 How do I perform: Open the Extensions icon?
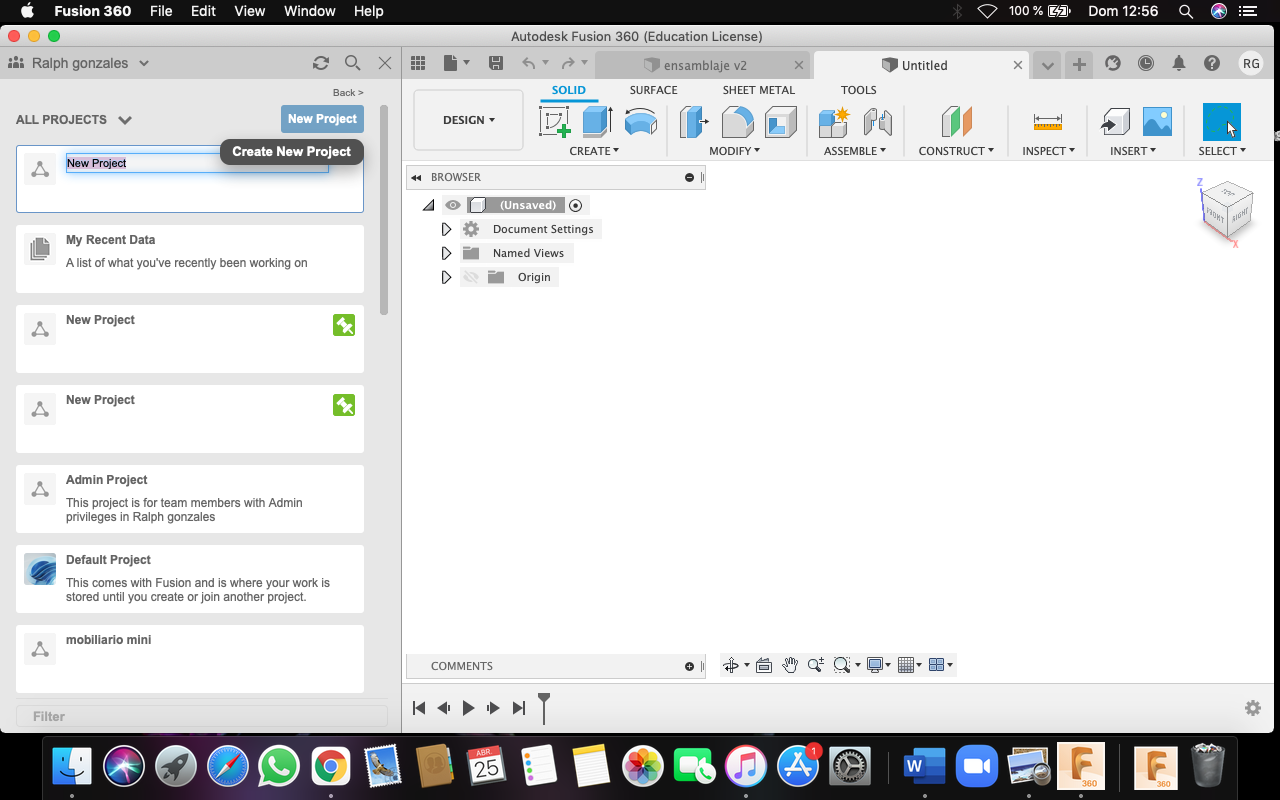(x=1113, y=63)
